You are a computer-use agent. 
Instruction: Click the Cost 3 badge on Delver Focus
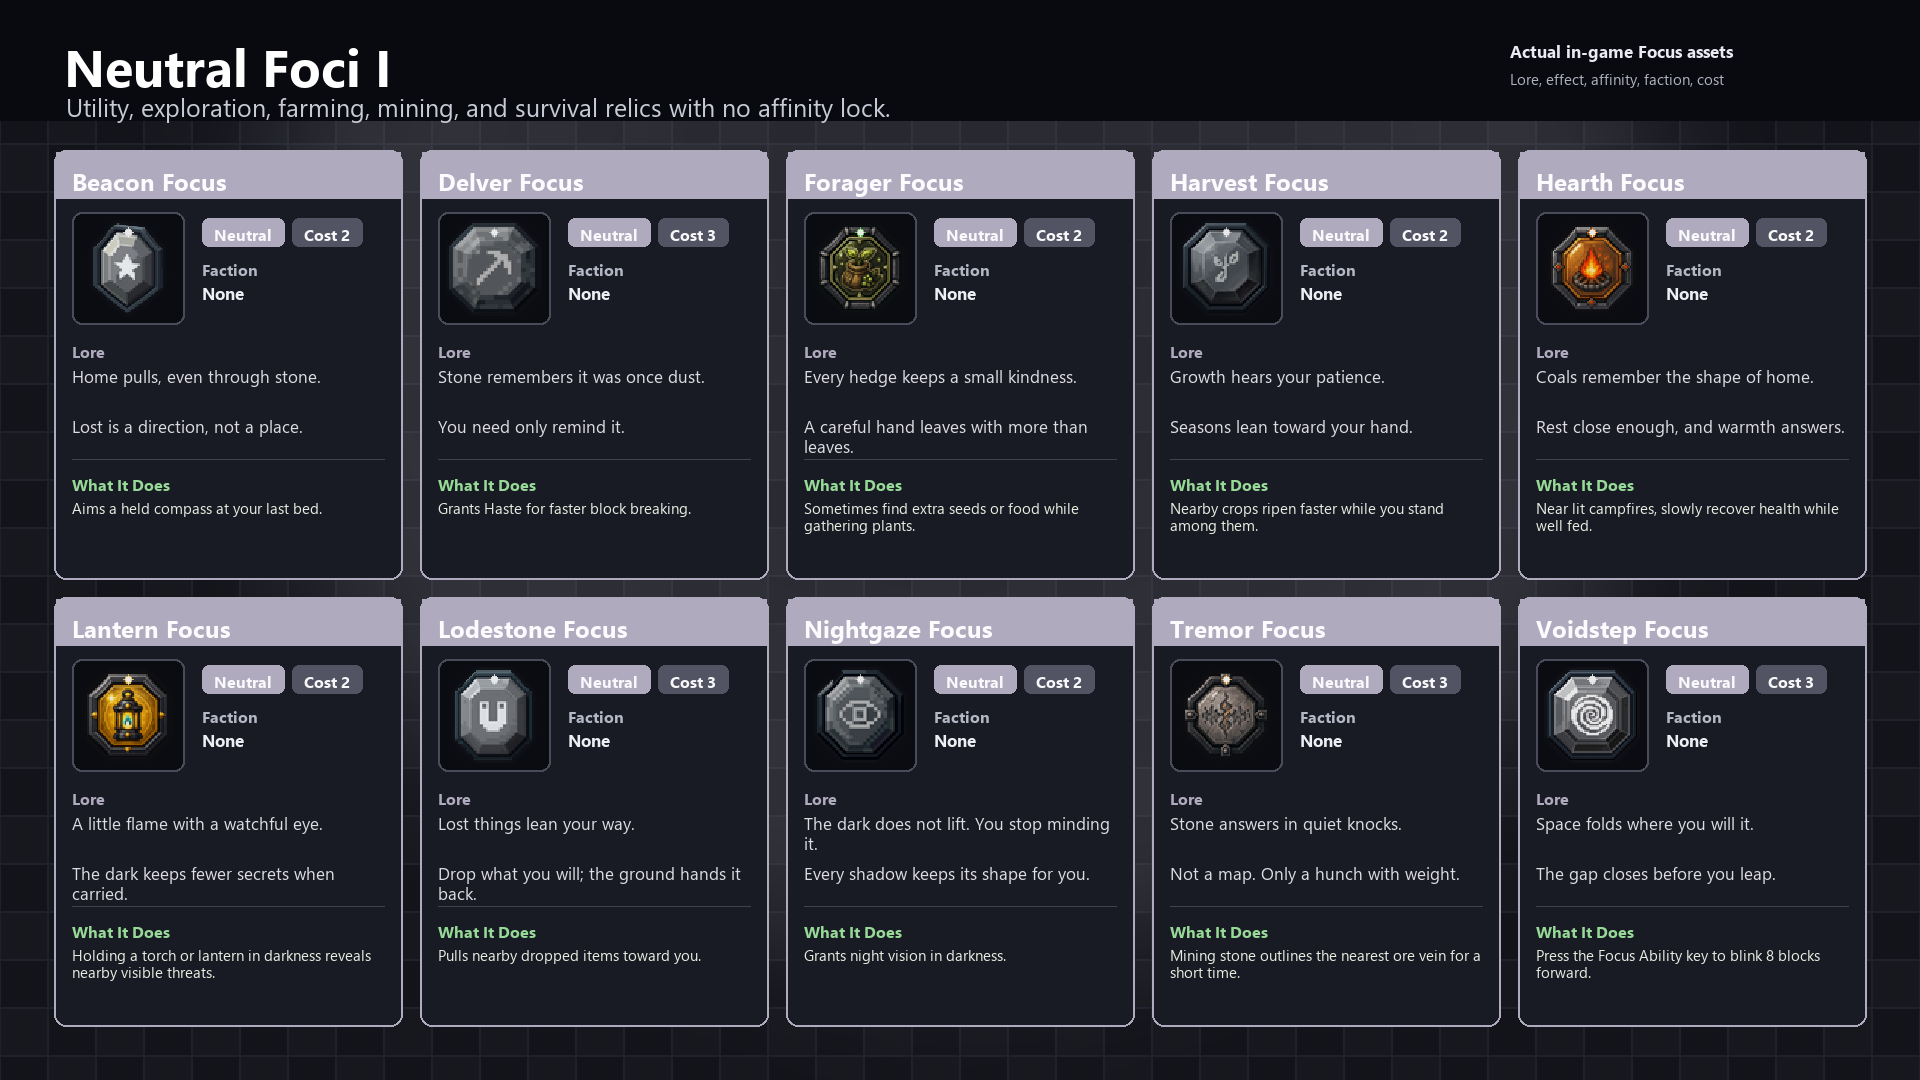pos(693,234)
